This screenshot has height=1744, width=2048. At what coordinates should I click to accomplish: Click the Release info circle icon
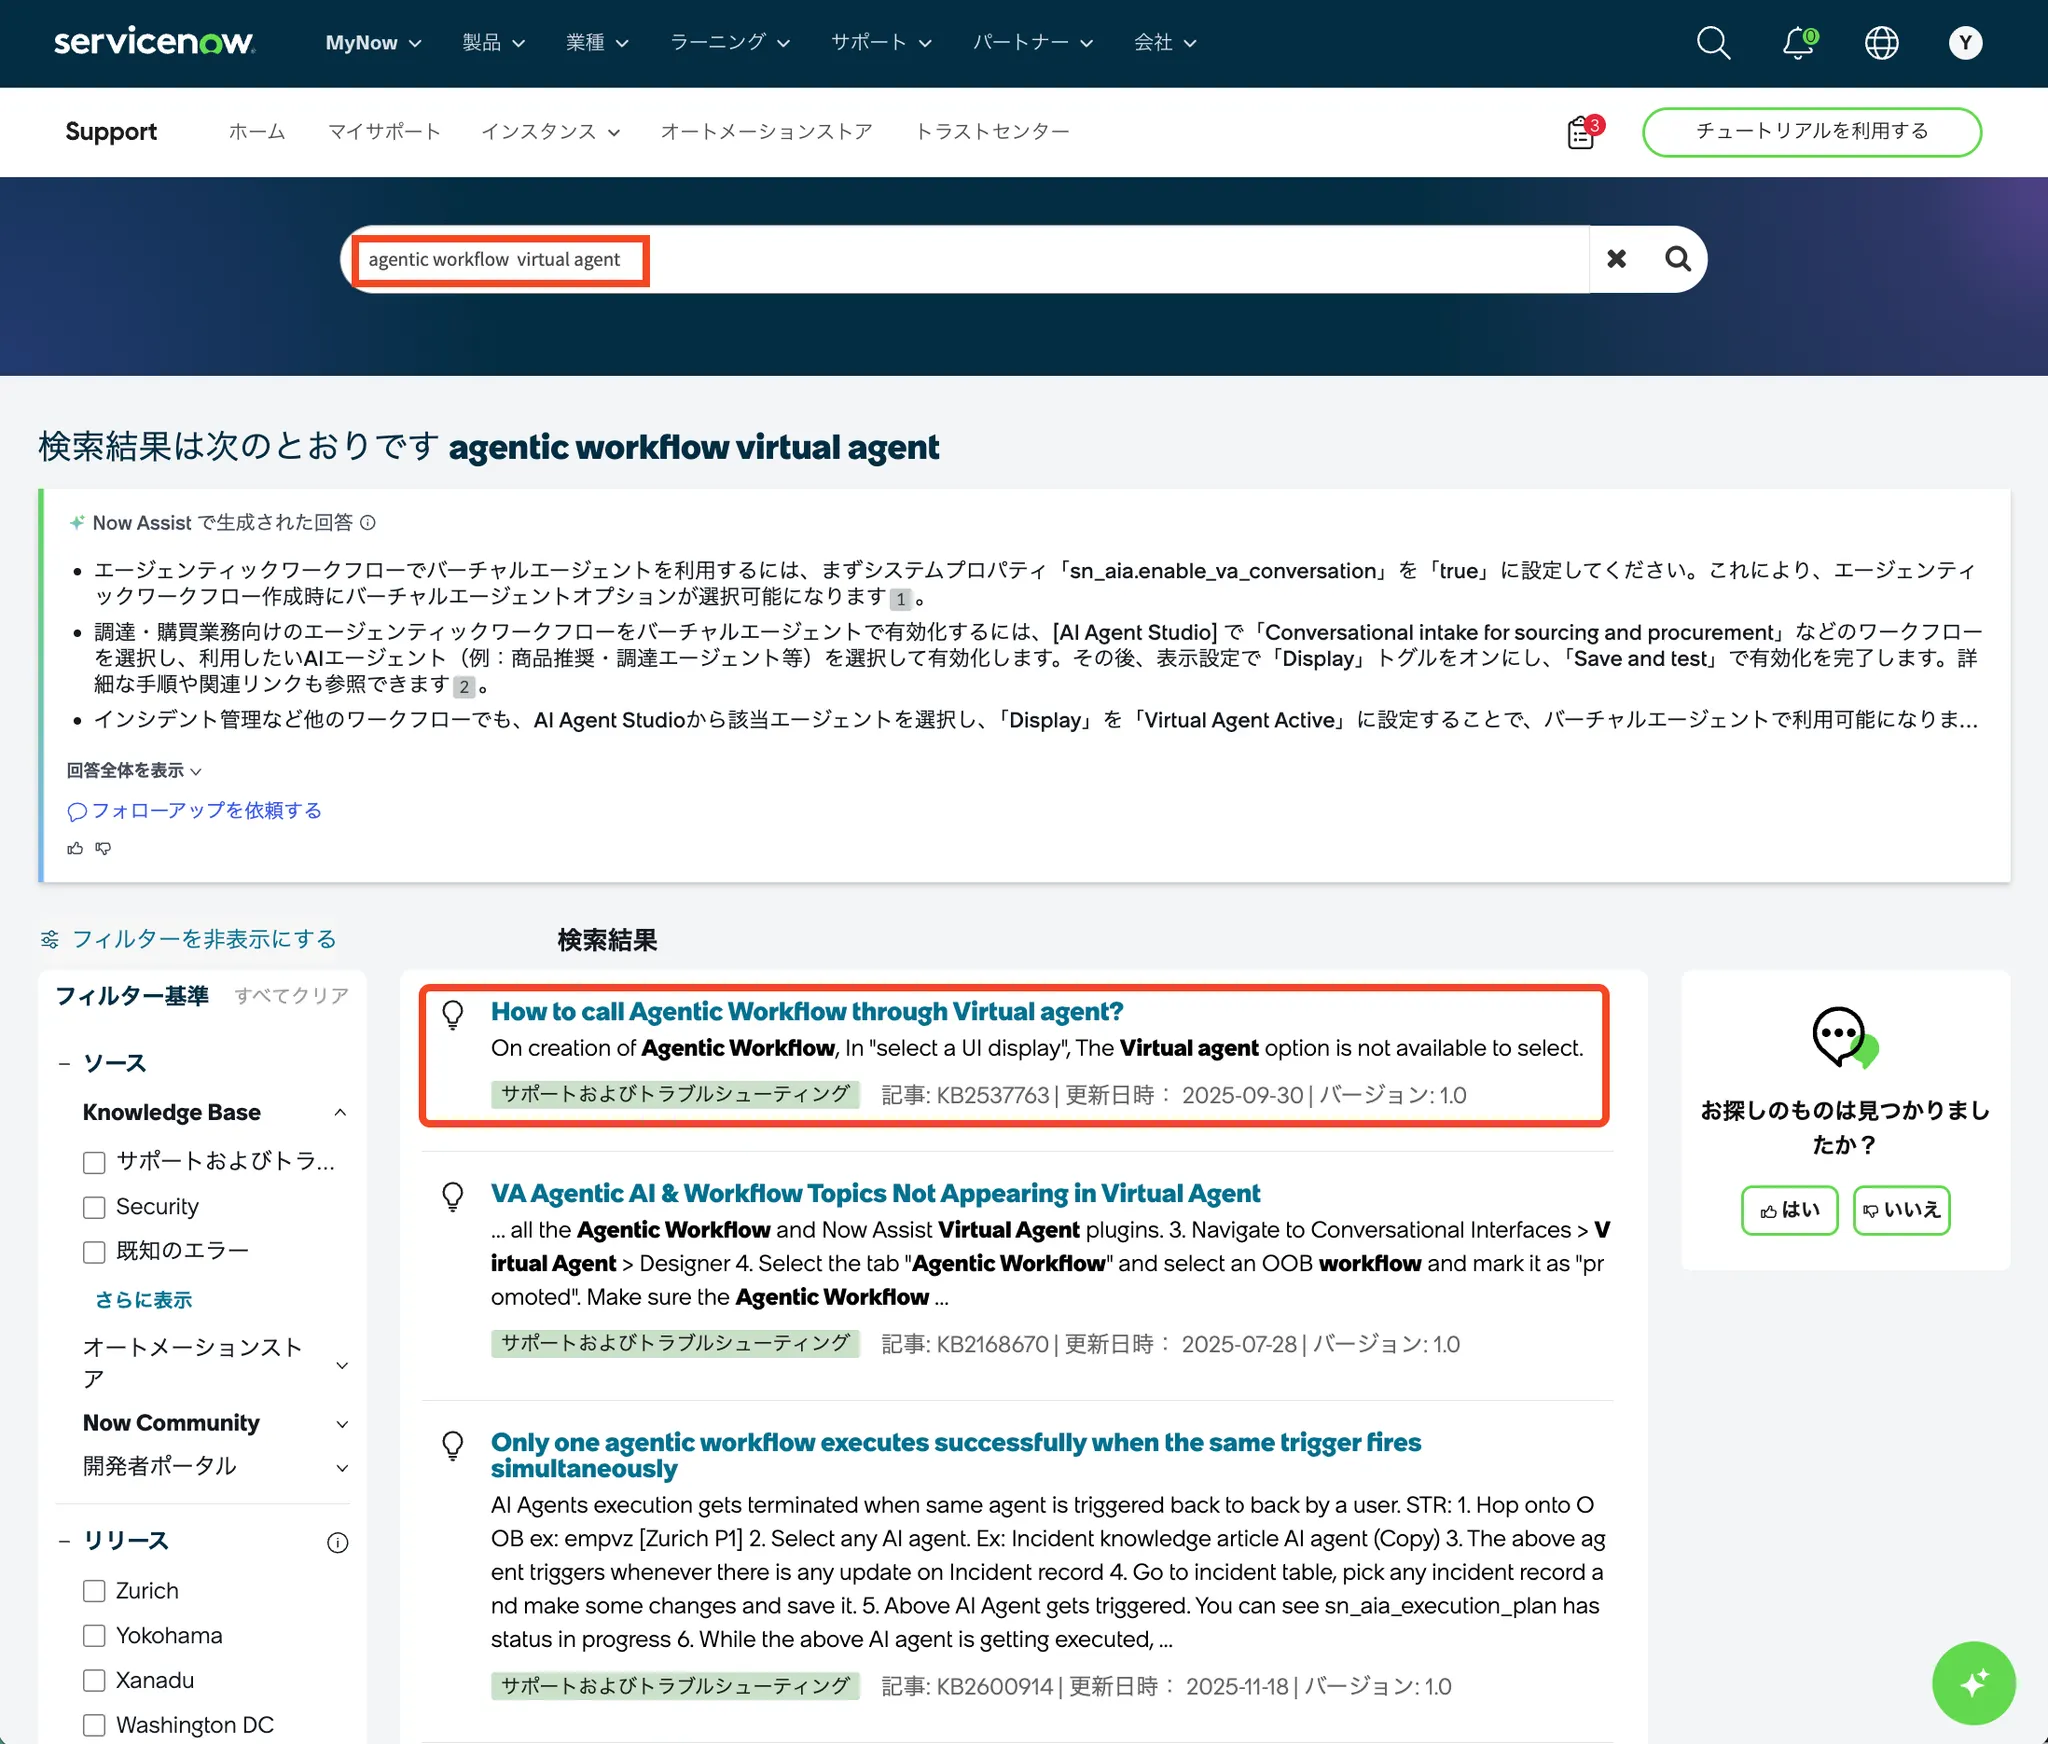[x=338, y=1542]
